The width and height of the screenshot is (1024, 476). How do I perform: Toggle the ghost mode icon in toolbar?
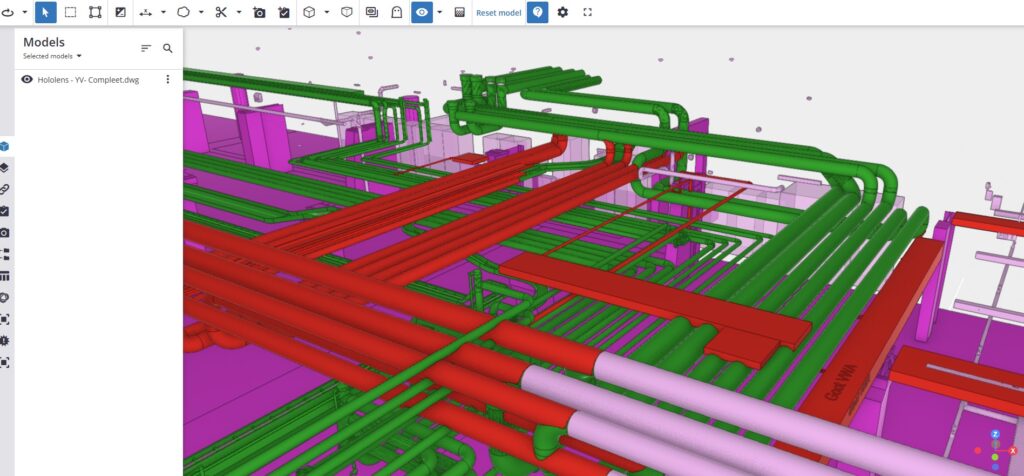(x=397, y=12)
